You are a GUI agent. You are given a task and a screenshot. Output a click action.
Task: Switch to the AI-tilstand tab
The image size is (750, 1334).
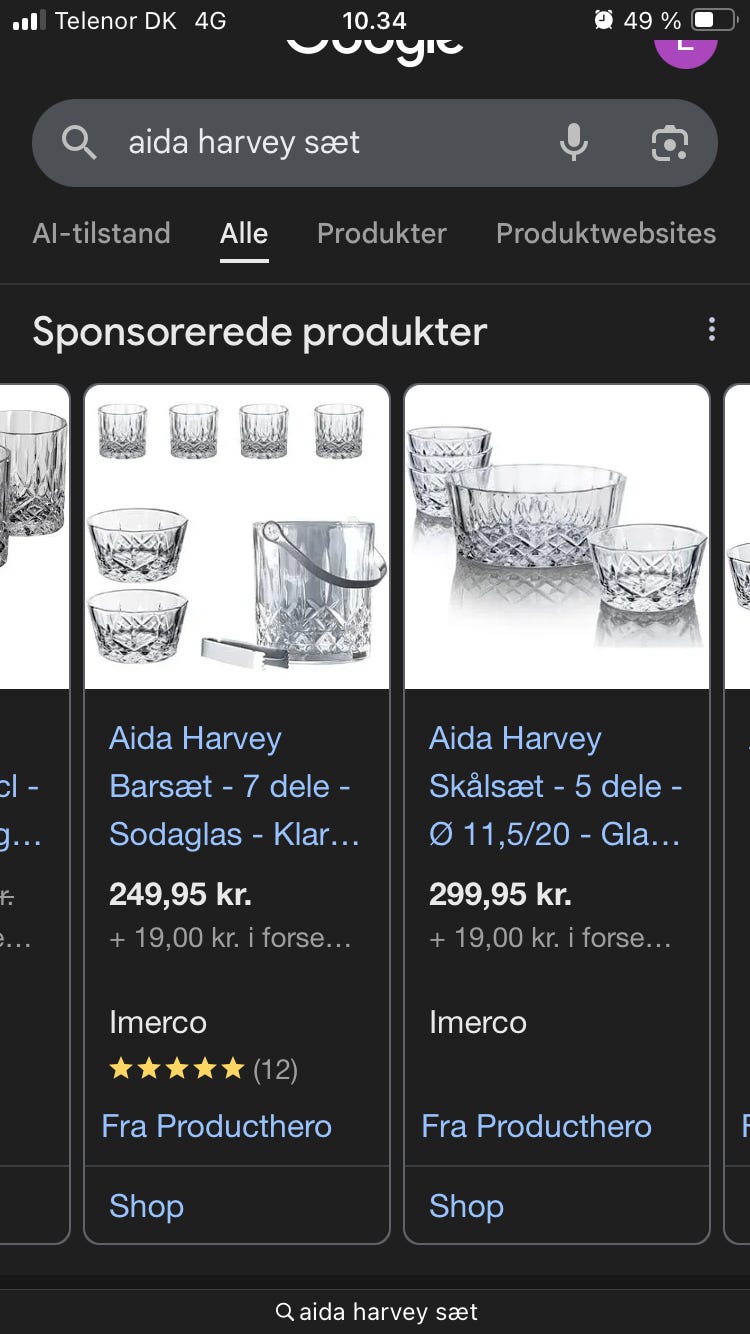tap(101, 234)
